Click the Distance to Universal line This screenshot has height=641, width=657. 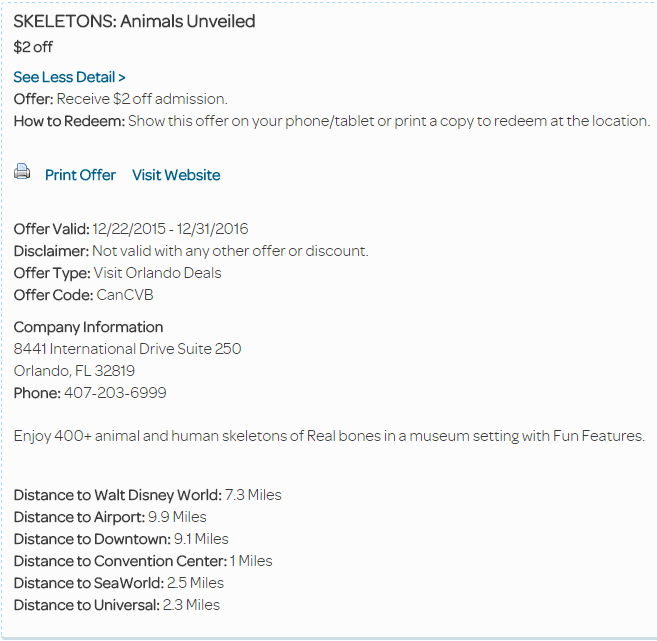click(116, 605)
